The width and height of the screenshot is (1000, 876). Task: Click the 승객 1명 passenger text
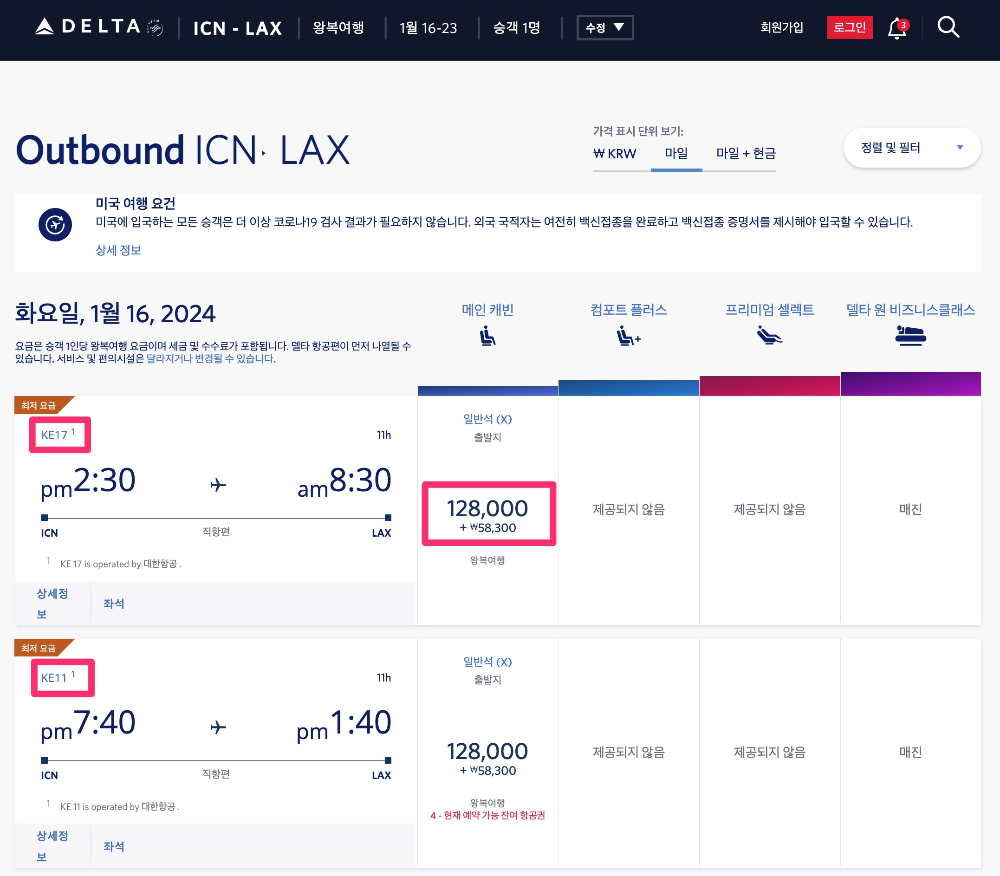(516, 27)
